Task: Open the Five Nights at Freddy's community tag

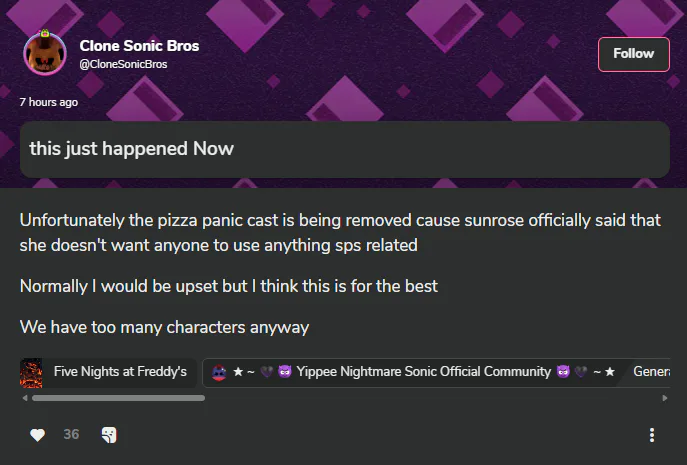Action: 108,372
